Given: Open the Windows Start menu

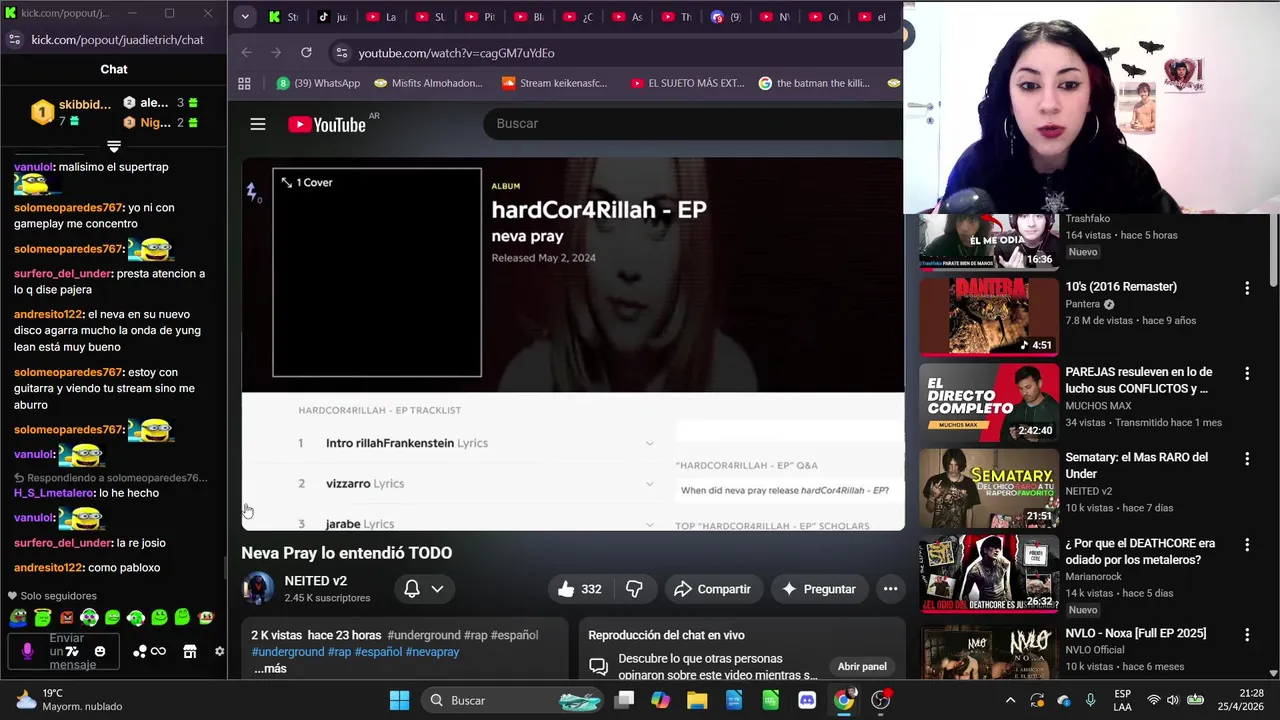Looking at the screenshot, I should (x=399, y=700).
